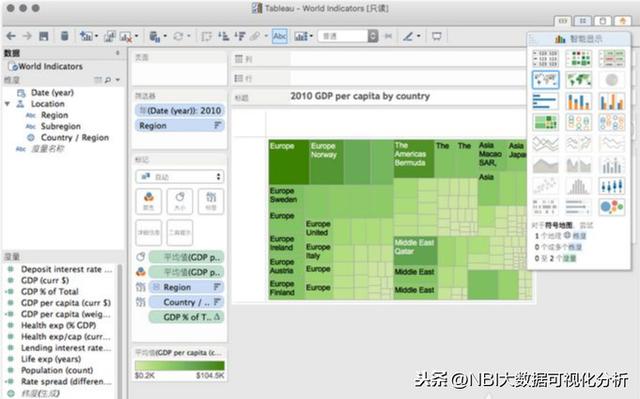The height and width of the screenshot is (399, 640).
Task: Select GDP per capita (curr $) measure
Action: [66, 303]
